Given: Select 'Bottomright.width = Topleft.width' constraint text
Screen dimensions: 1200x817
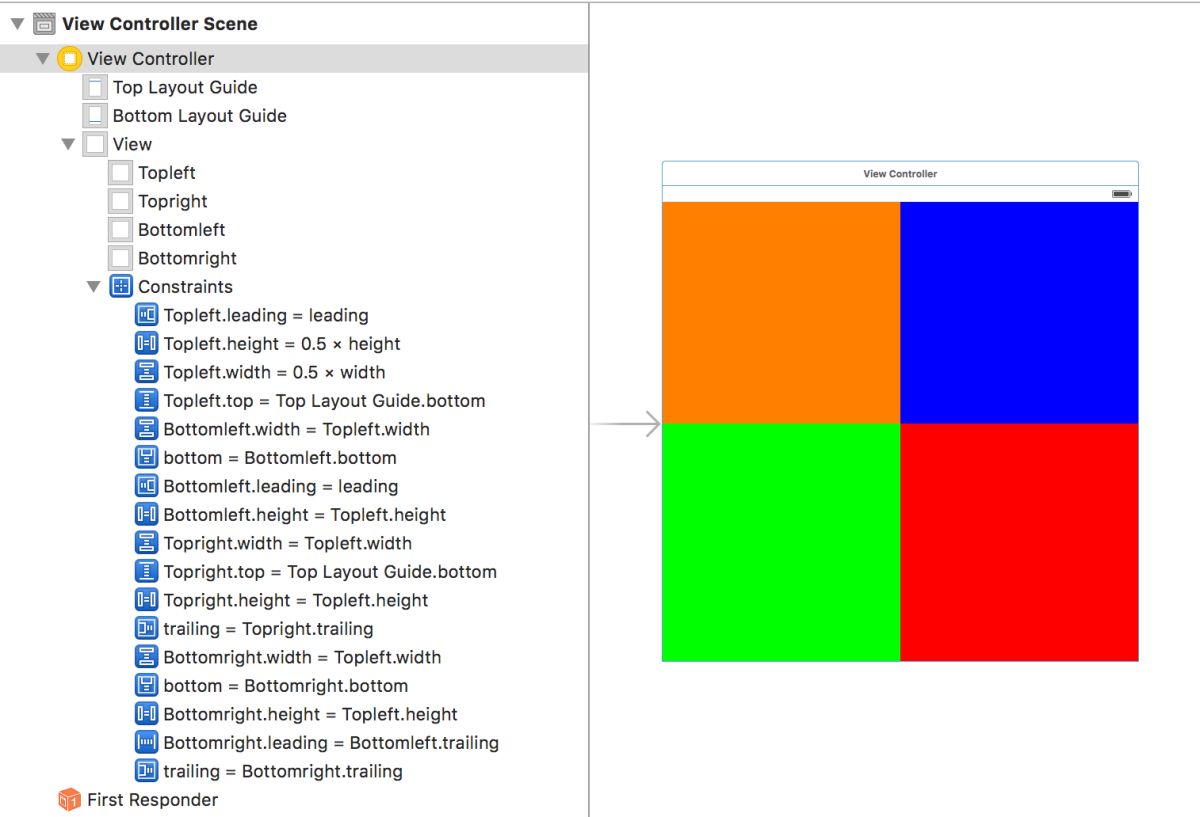Looking at the screenshot, I should click(302, 657).
